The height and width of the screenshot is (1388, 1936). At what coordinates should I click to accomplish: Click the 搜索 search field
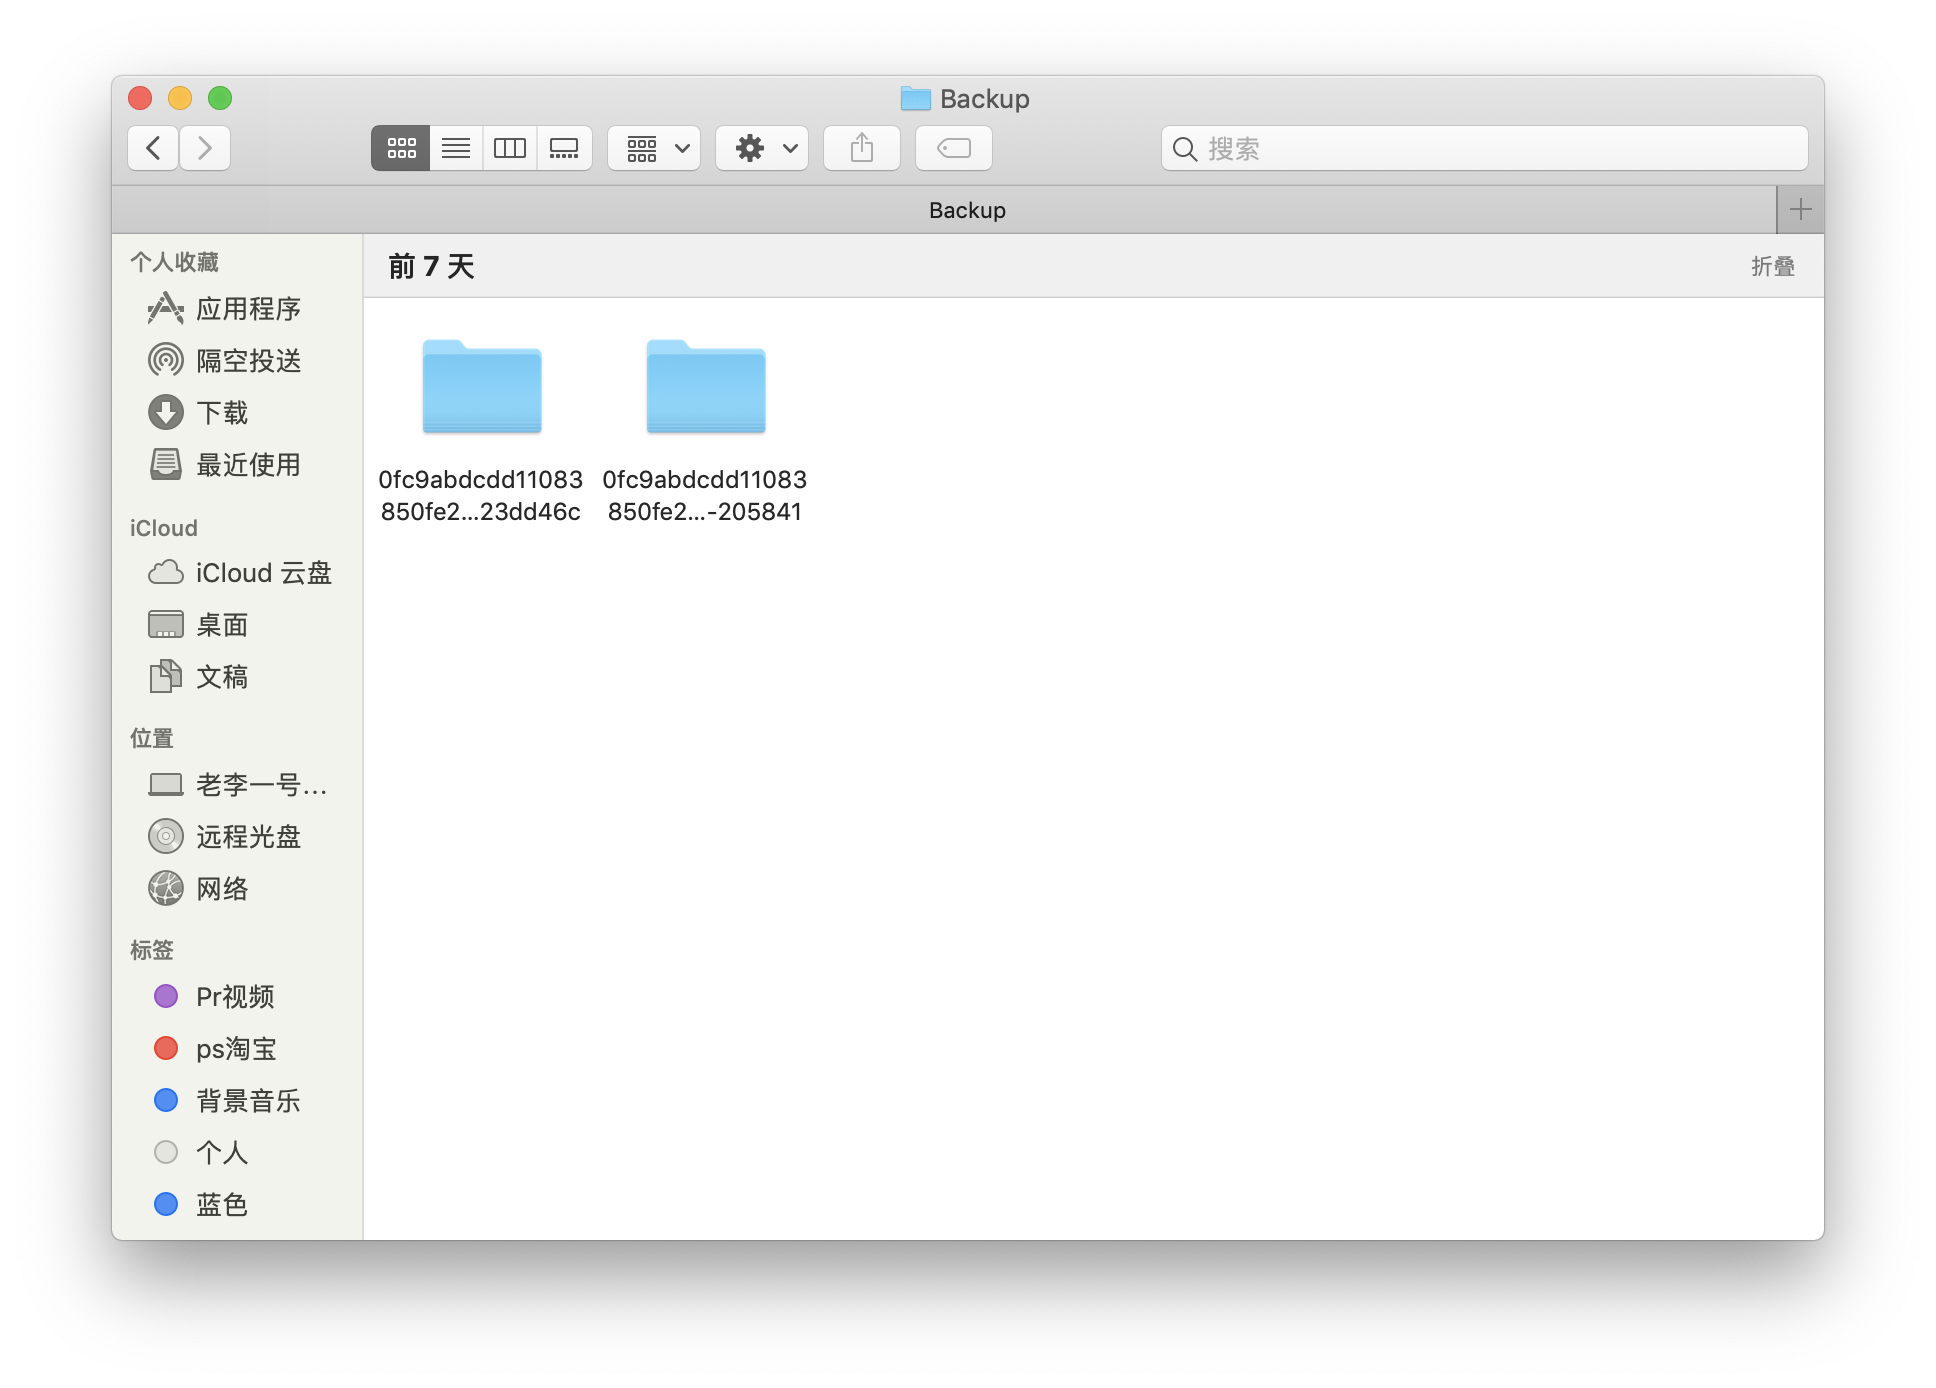[x=1485, y=149]
